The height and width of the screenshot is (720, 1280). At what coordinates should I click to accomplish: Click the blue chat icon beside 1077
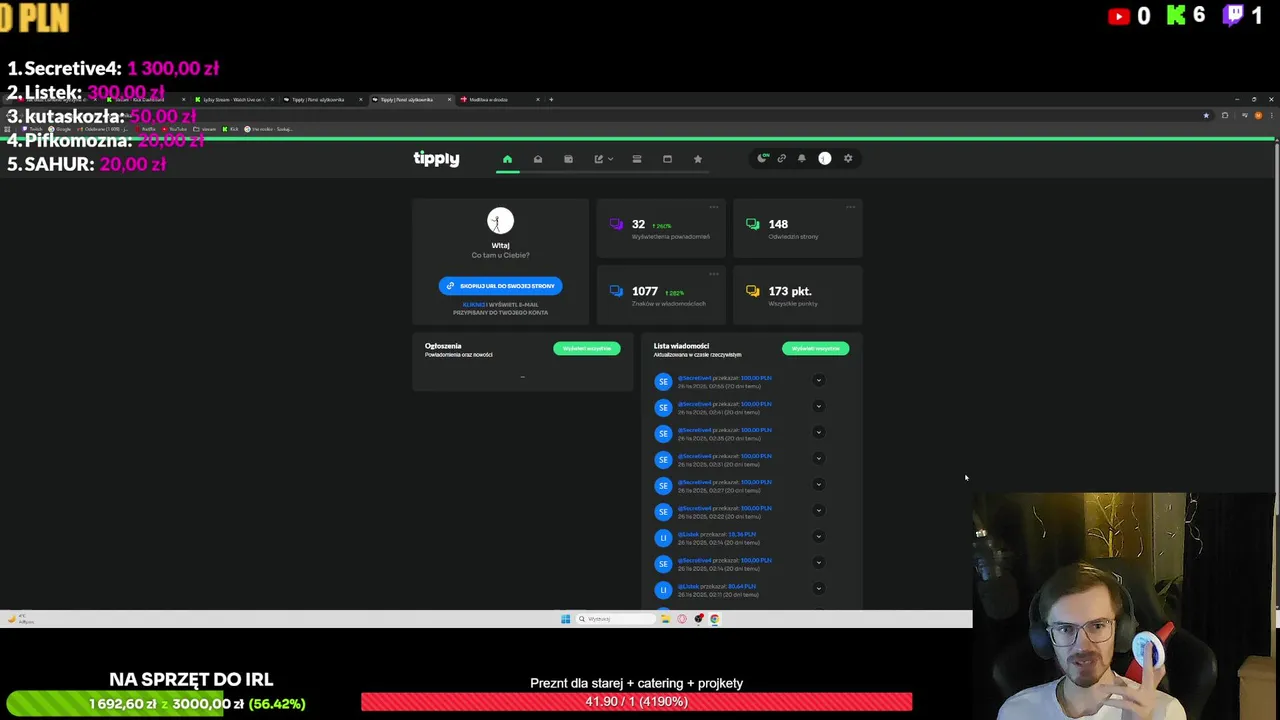(x=616, y=291)
